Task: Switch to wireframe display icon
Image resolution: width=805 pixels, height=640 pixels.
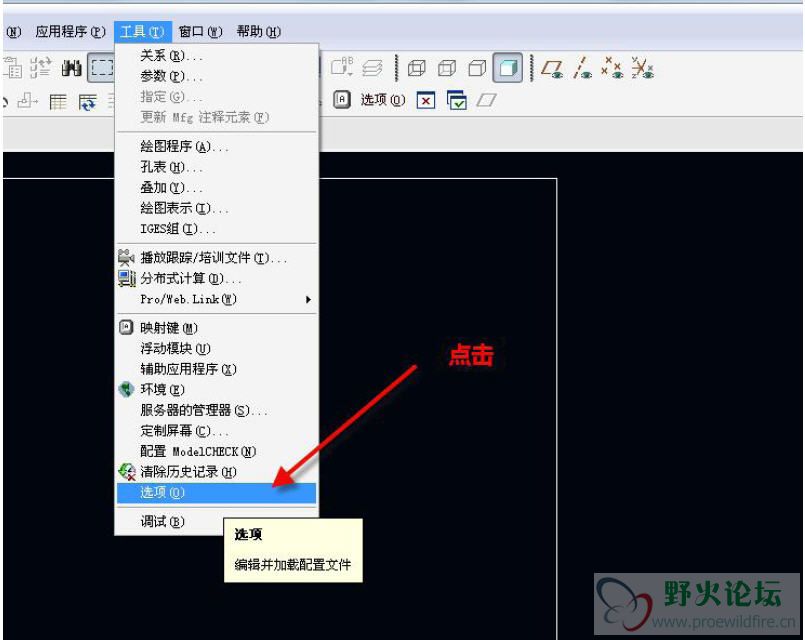Action: [x=416, y=68]
